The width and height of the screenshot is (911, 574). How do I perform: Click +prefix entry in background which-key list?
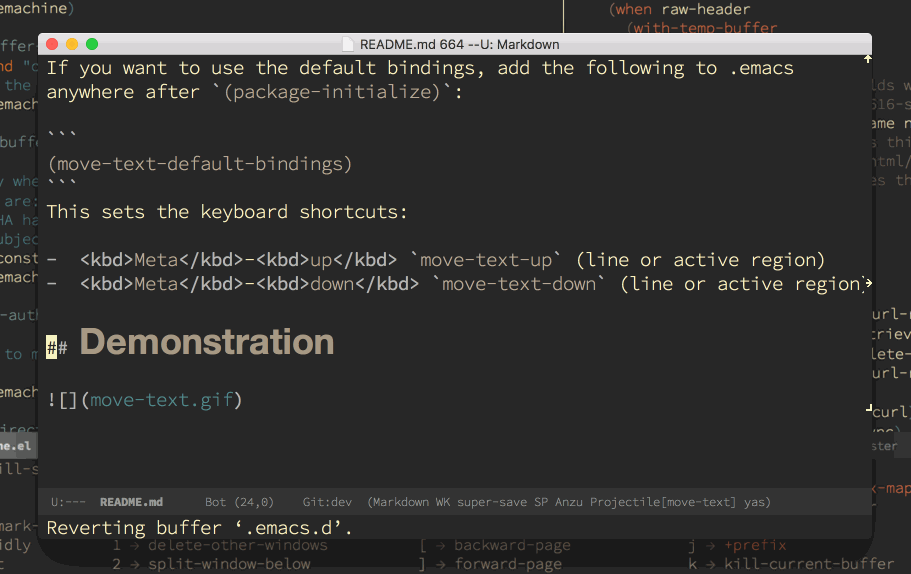[755, 545]
